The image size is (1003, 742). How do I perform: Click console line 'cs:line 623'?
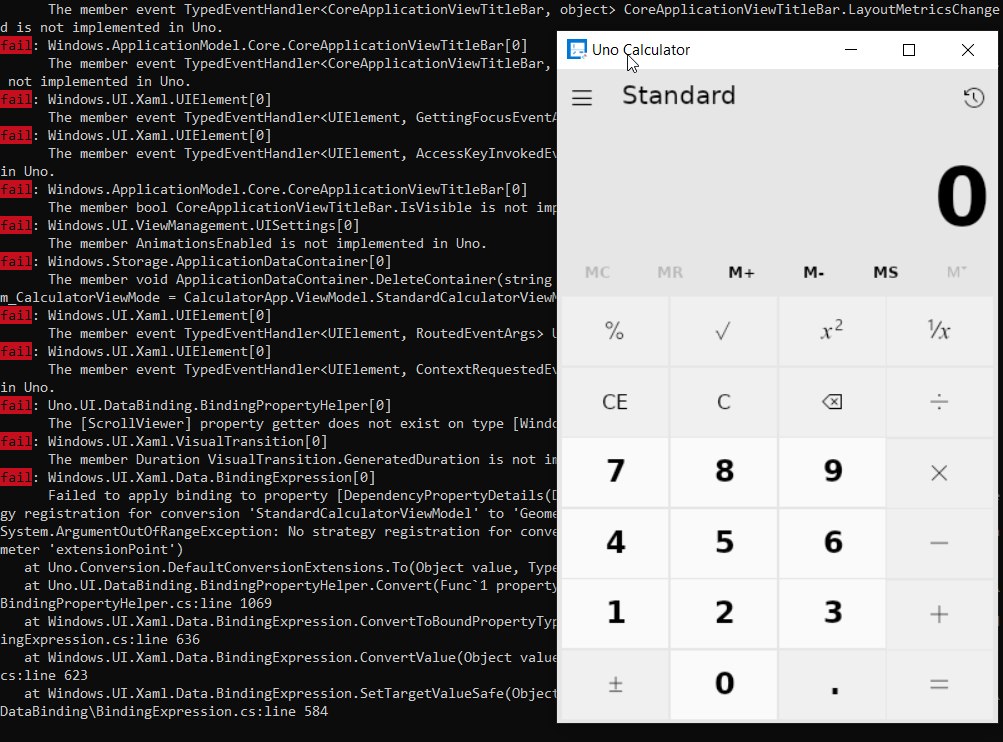[44, 675]
